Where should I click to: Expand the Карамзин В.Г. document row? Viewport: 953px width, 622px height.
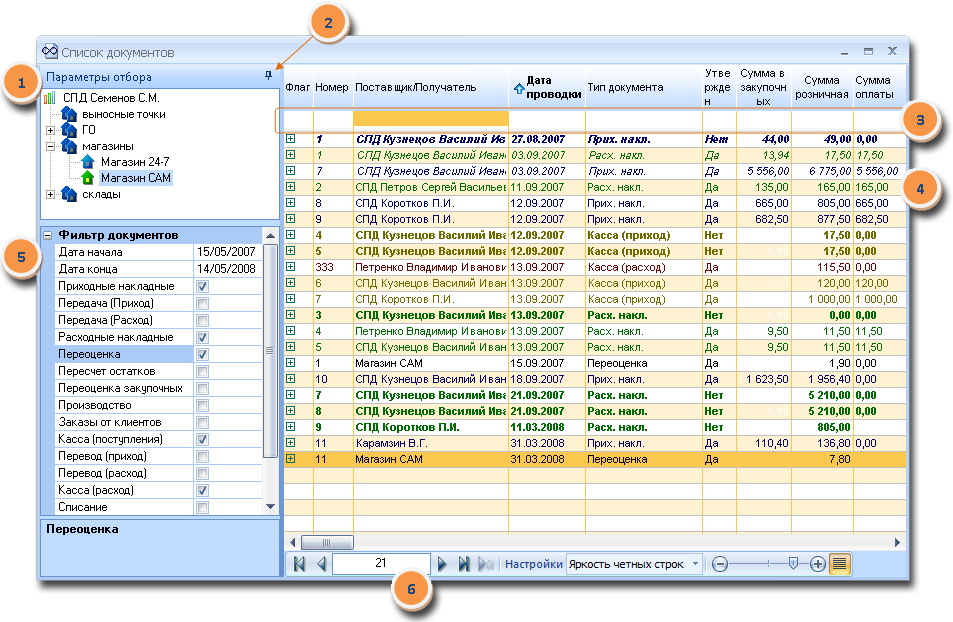[291, 443]
